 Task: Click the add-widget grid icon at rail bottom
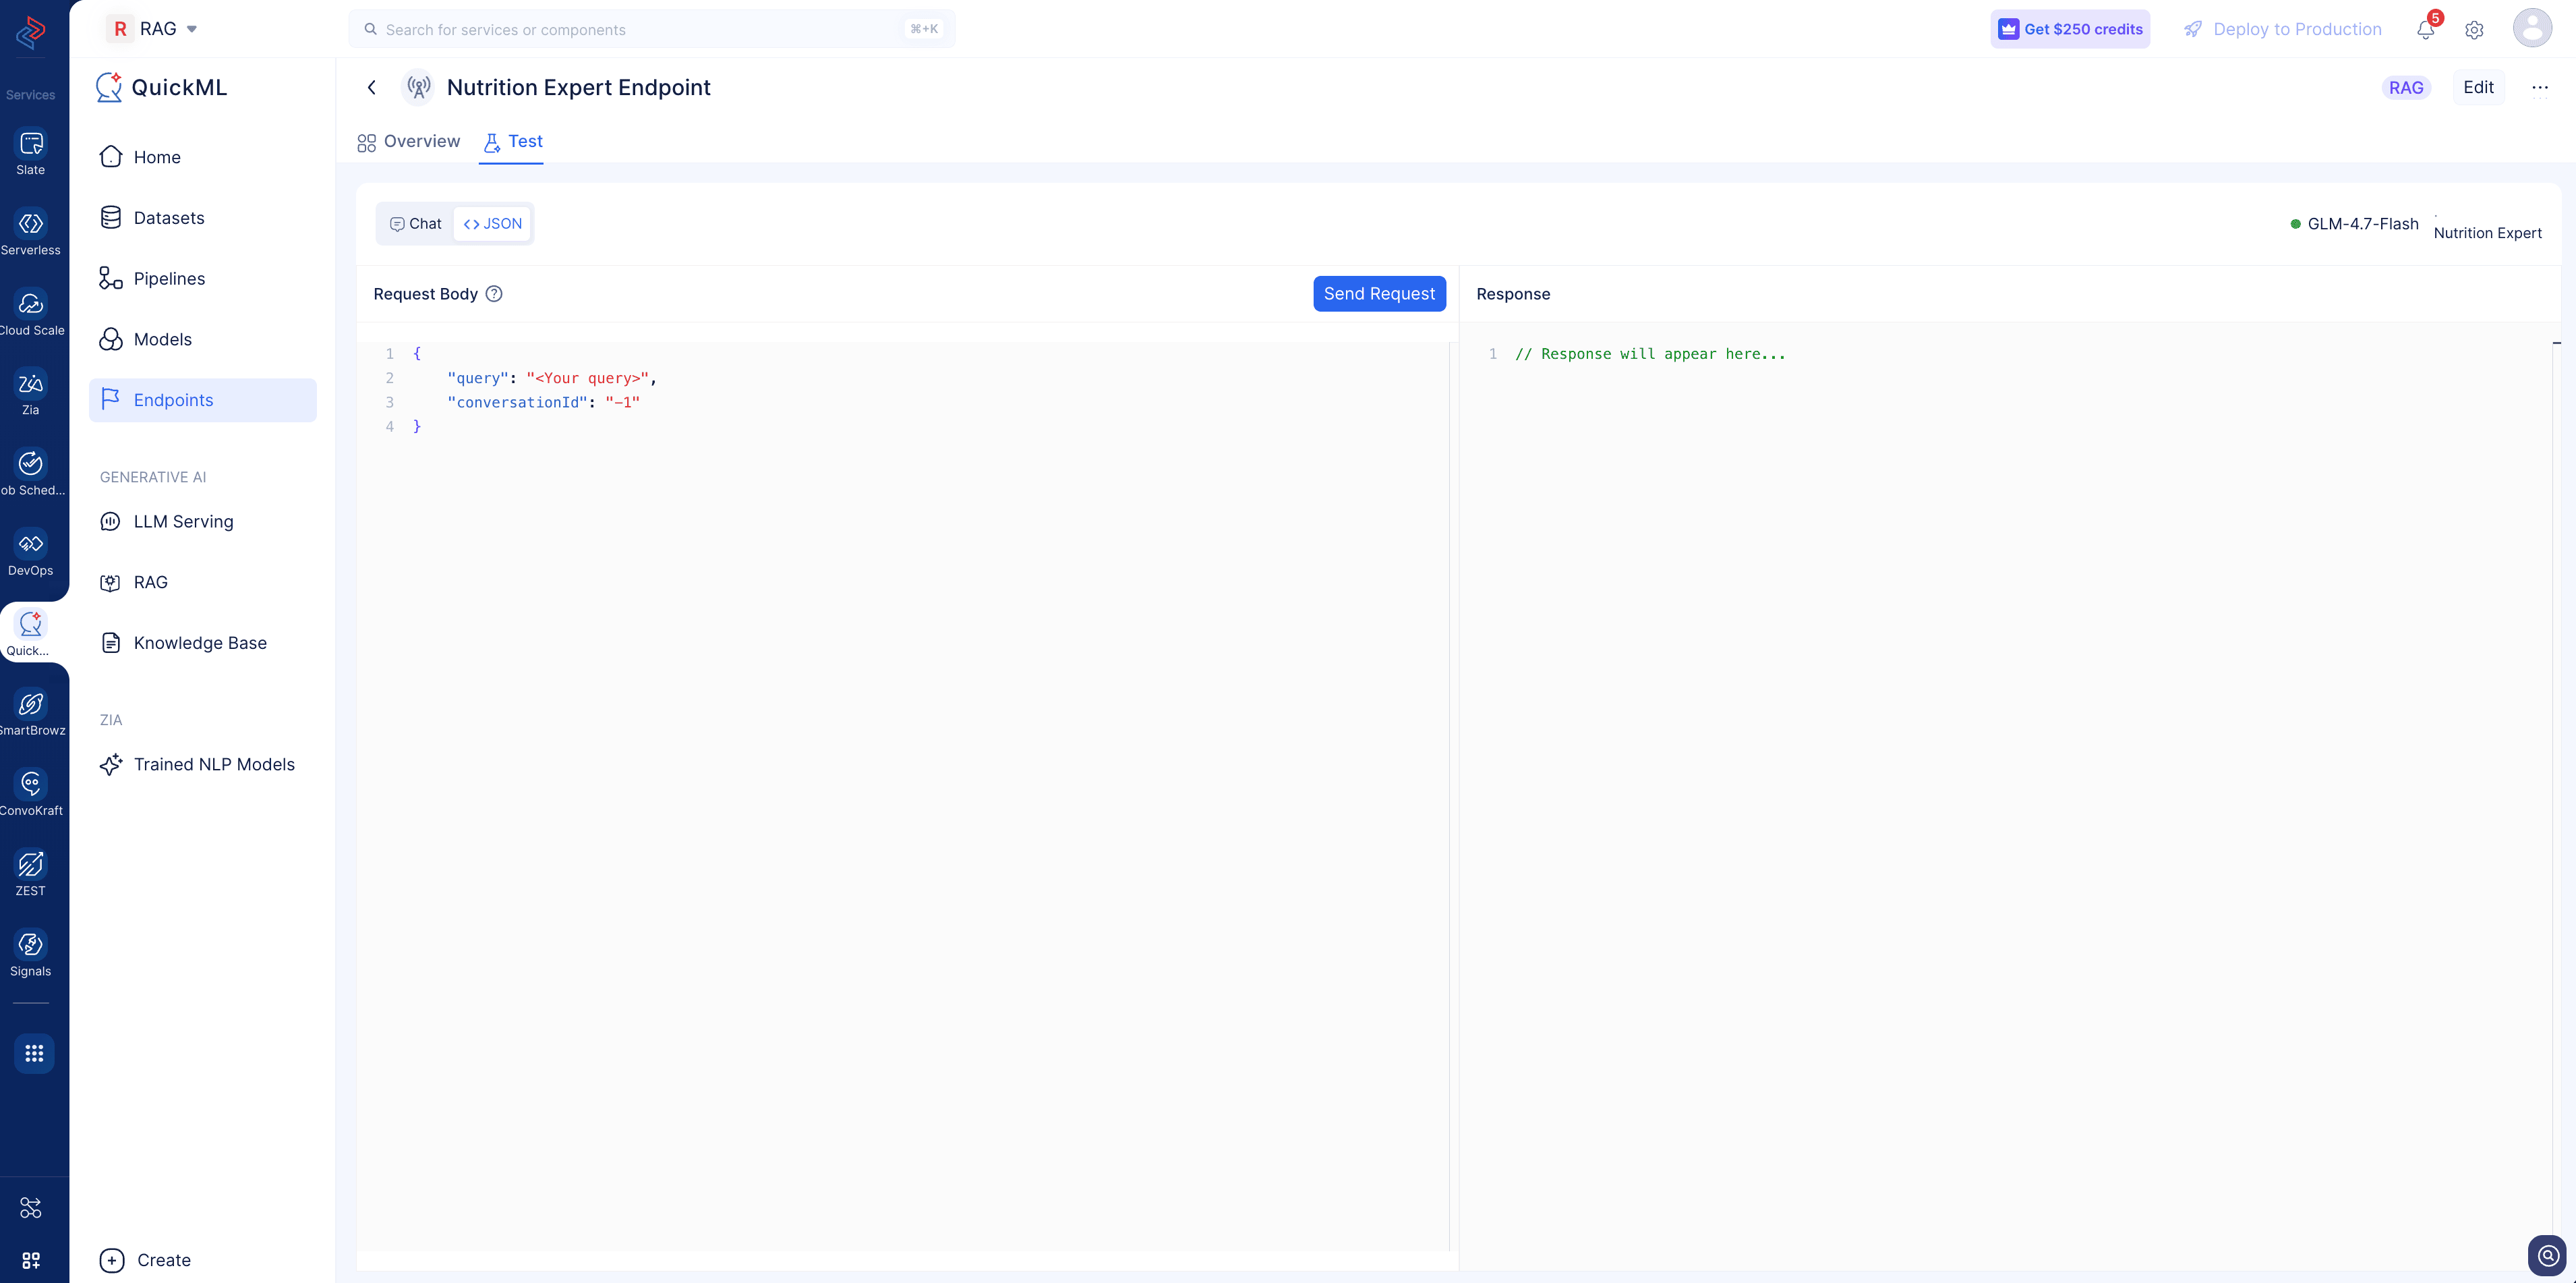31,1260
